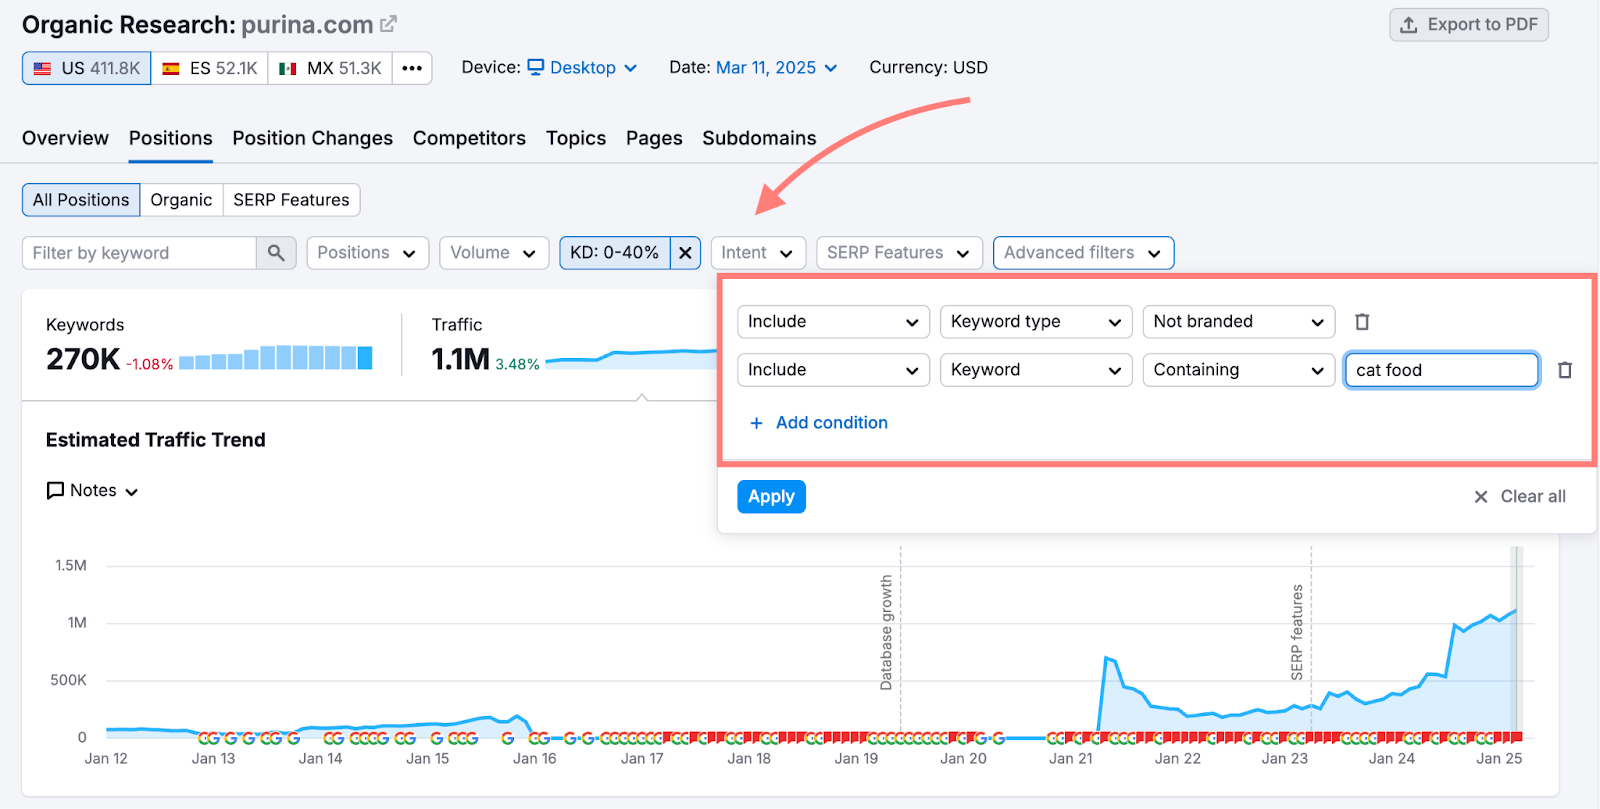The image size is (1600, 809).
Task: Export the report to PDF
Action: pyautogui.click(x=1468, y=25)
